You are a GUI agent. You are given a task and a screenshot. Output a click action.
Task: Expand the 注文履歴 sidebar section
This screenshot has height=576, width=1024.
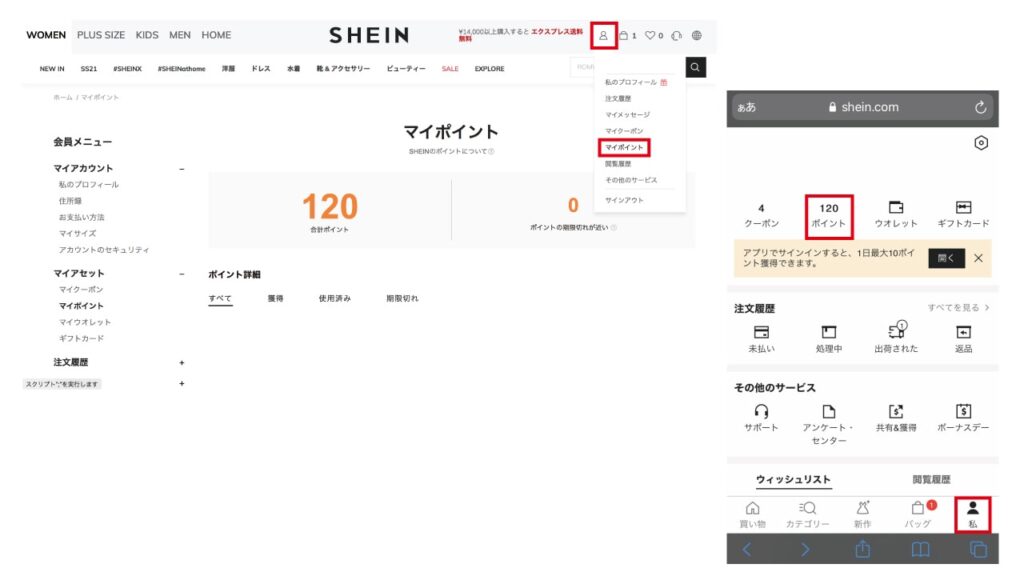182,362
